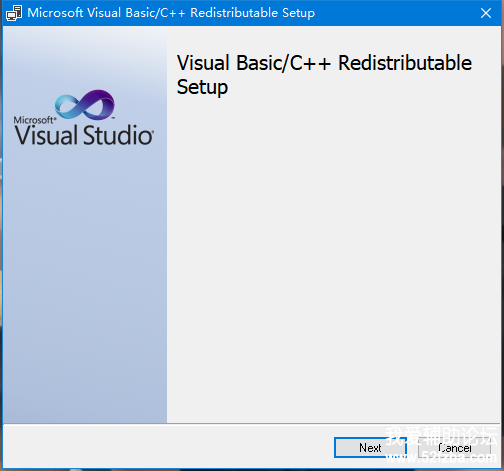Click the word "Microsoft" in the window title
The width and height of the screenshot is (504, 471).
55,13
